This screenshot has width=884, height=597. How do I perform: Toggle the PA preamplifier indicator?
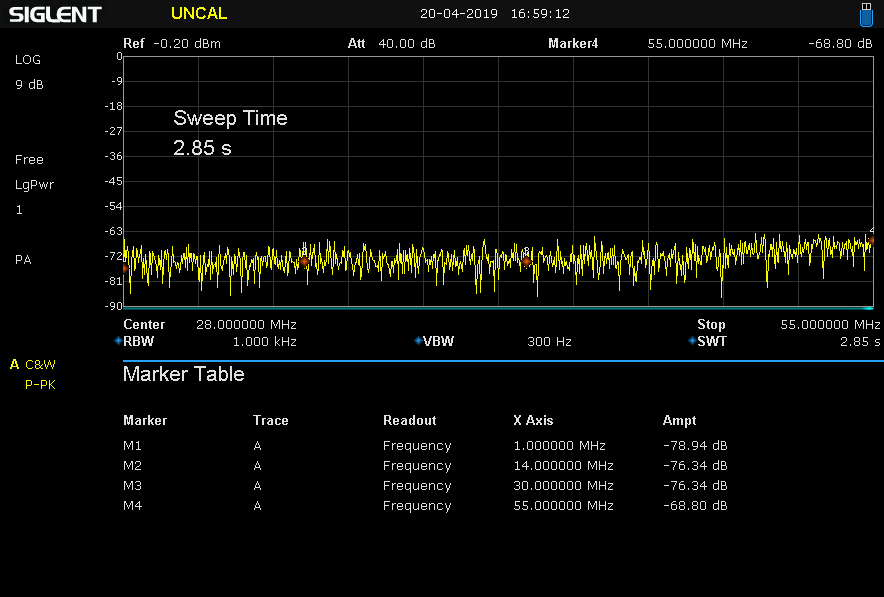pos(23,260)
